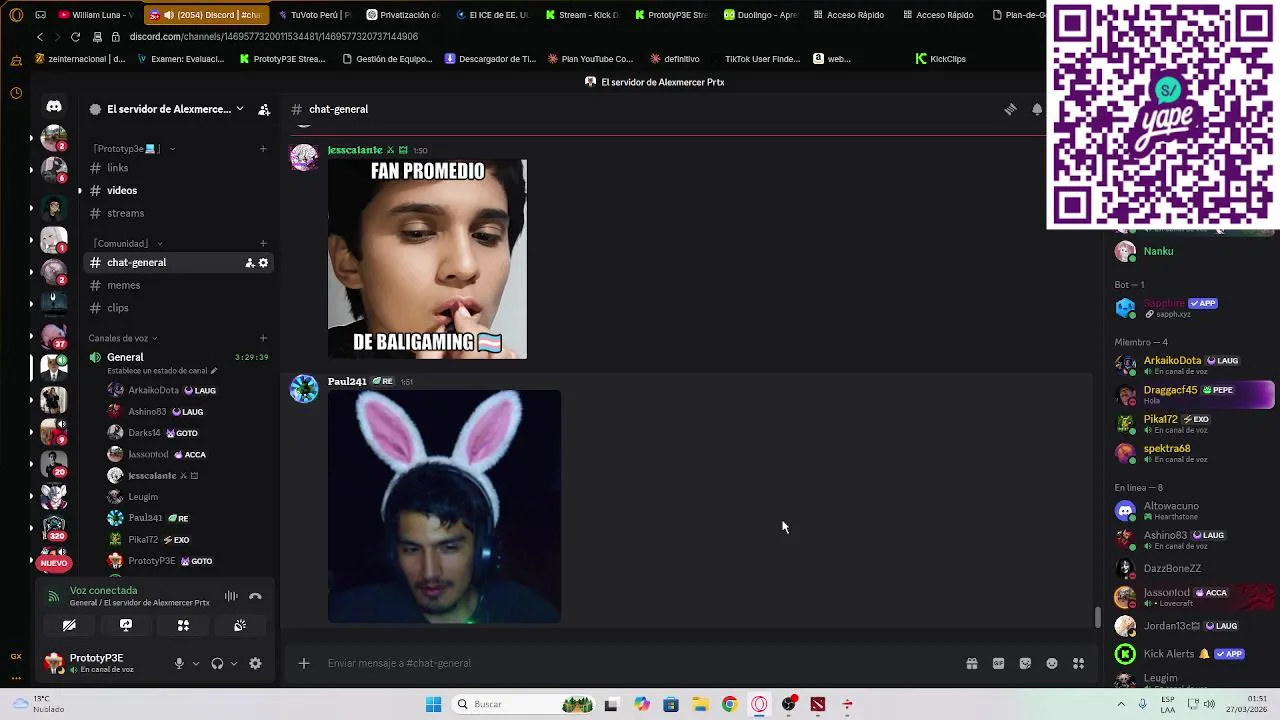The height and width of the screenshot is (720, 1280).
Task: Create invite for chat-general channel
Action: tap(250, 262)
